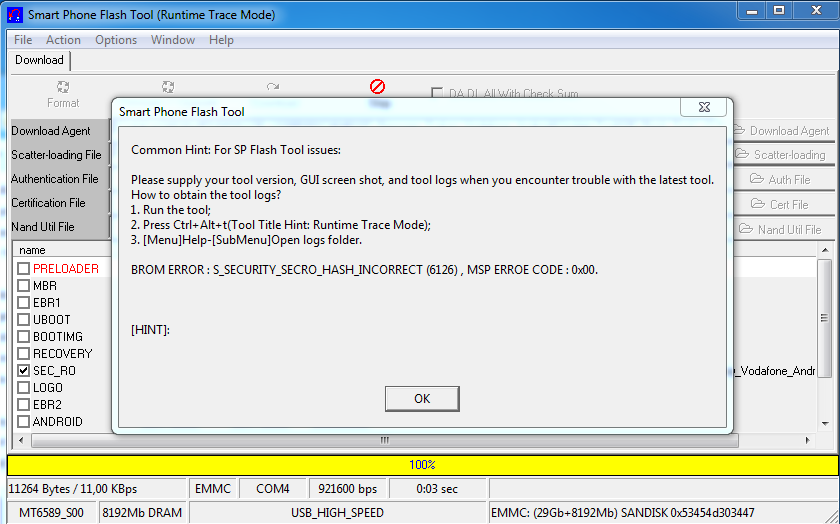Image resolution: width=840 pixels, height=524 pixels.
Task: Open the Options menu
Action: coord(116,40)
